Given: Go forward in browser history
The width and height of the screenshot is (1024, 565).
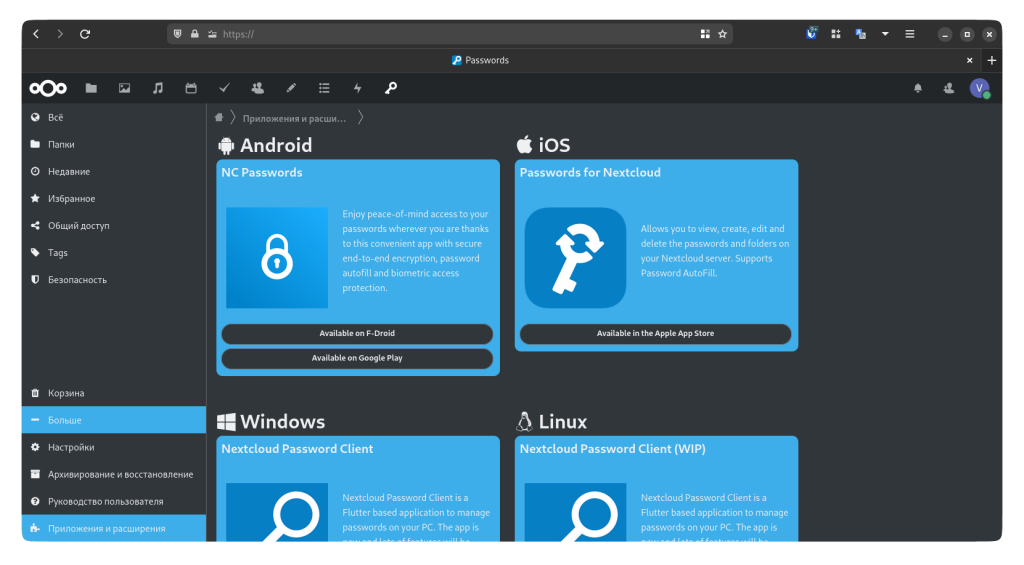Looking at the screenshot, I should click(60, 34).
